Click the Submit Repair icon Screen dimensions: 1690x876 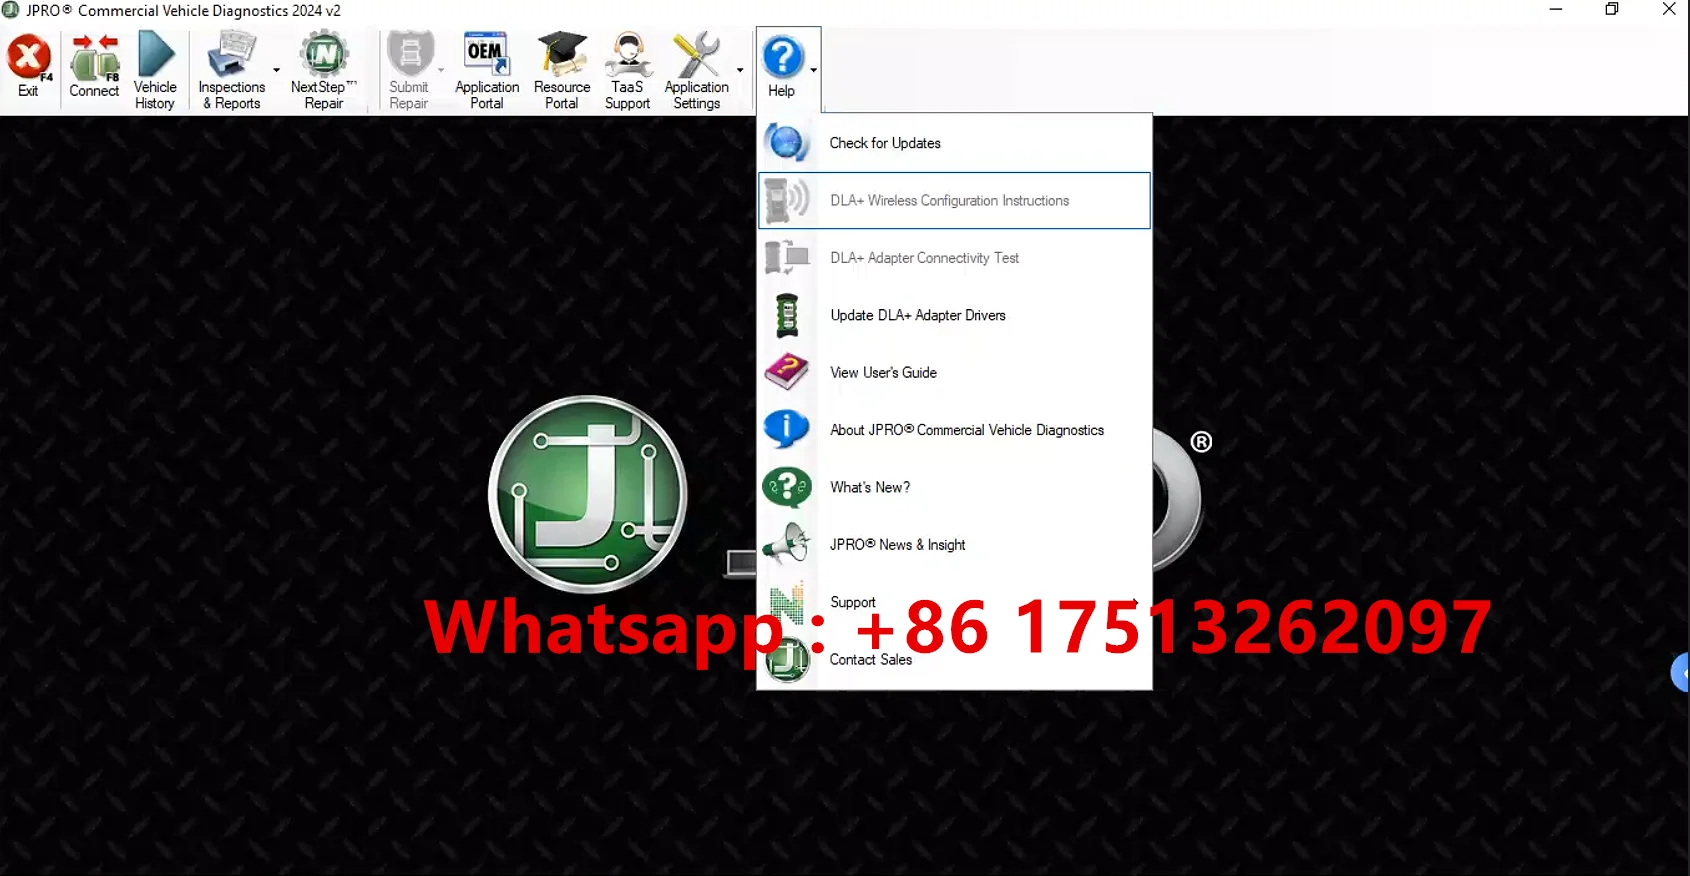coord(410,55)
